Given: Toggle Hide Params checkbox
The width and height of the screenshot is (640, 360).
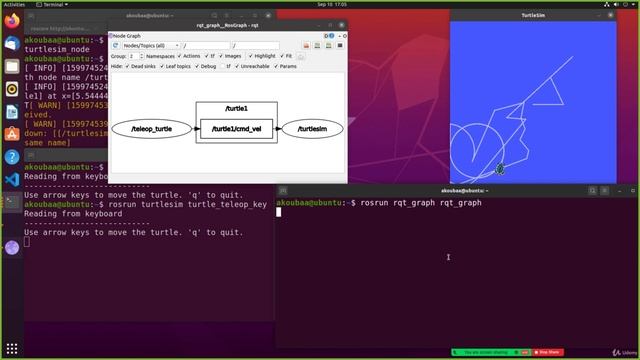Looking at the screenshot, I should (x=285, y=66).
